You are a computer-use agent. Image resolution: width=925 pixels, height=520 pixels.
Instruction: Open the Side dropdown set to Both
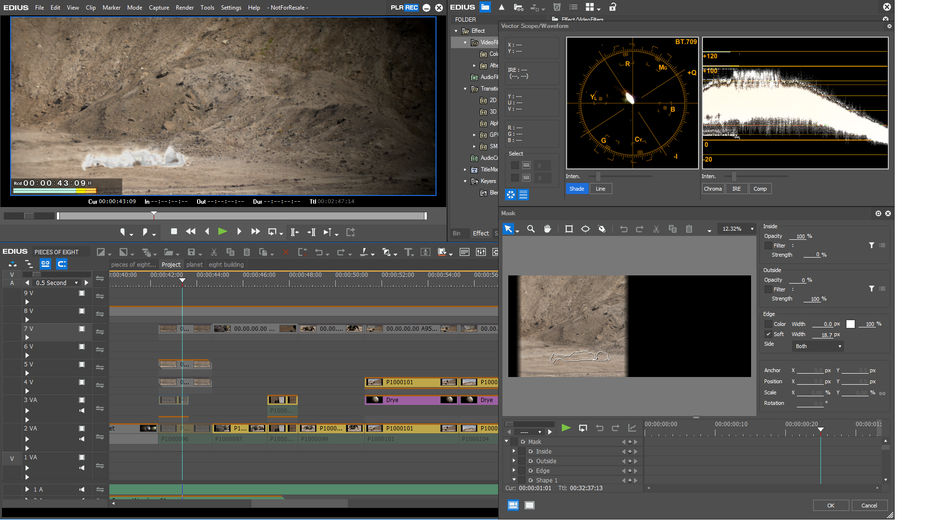point(818,346)
